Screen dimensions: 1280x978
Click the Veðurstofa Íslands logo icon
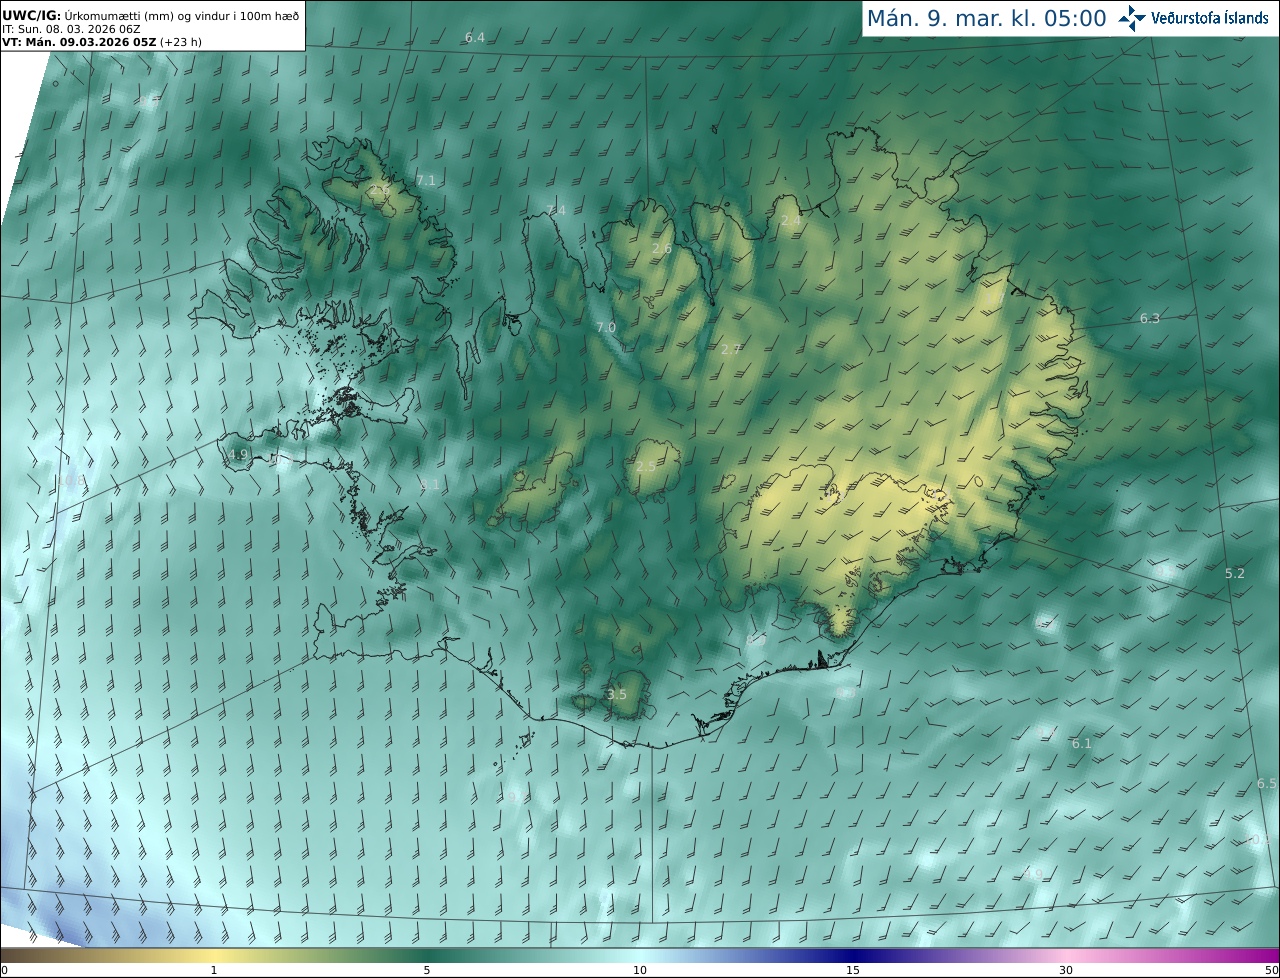(1133, 18)
